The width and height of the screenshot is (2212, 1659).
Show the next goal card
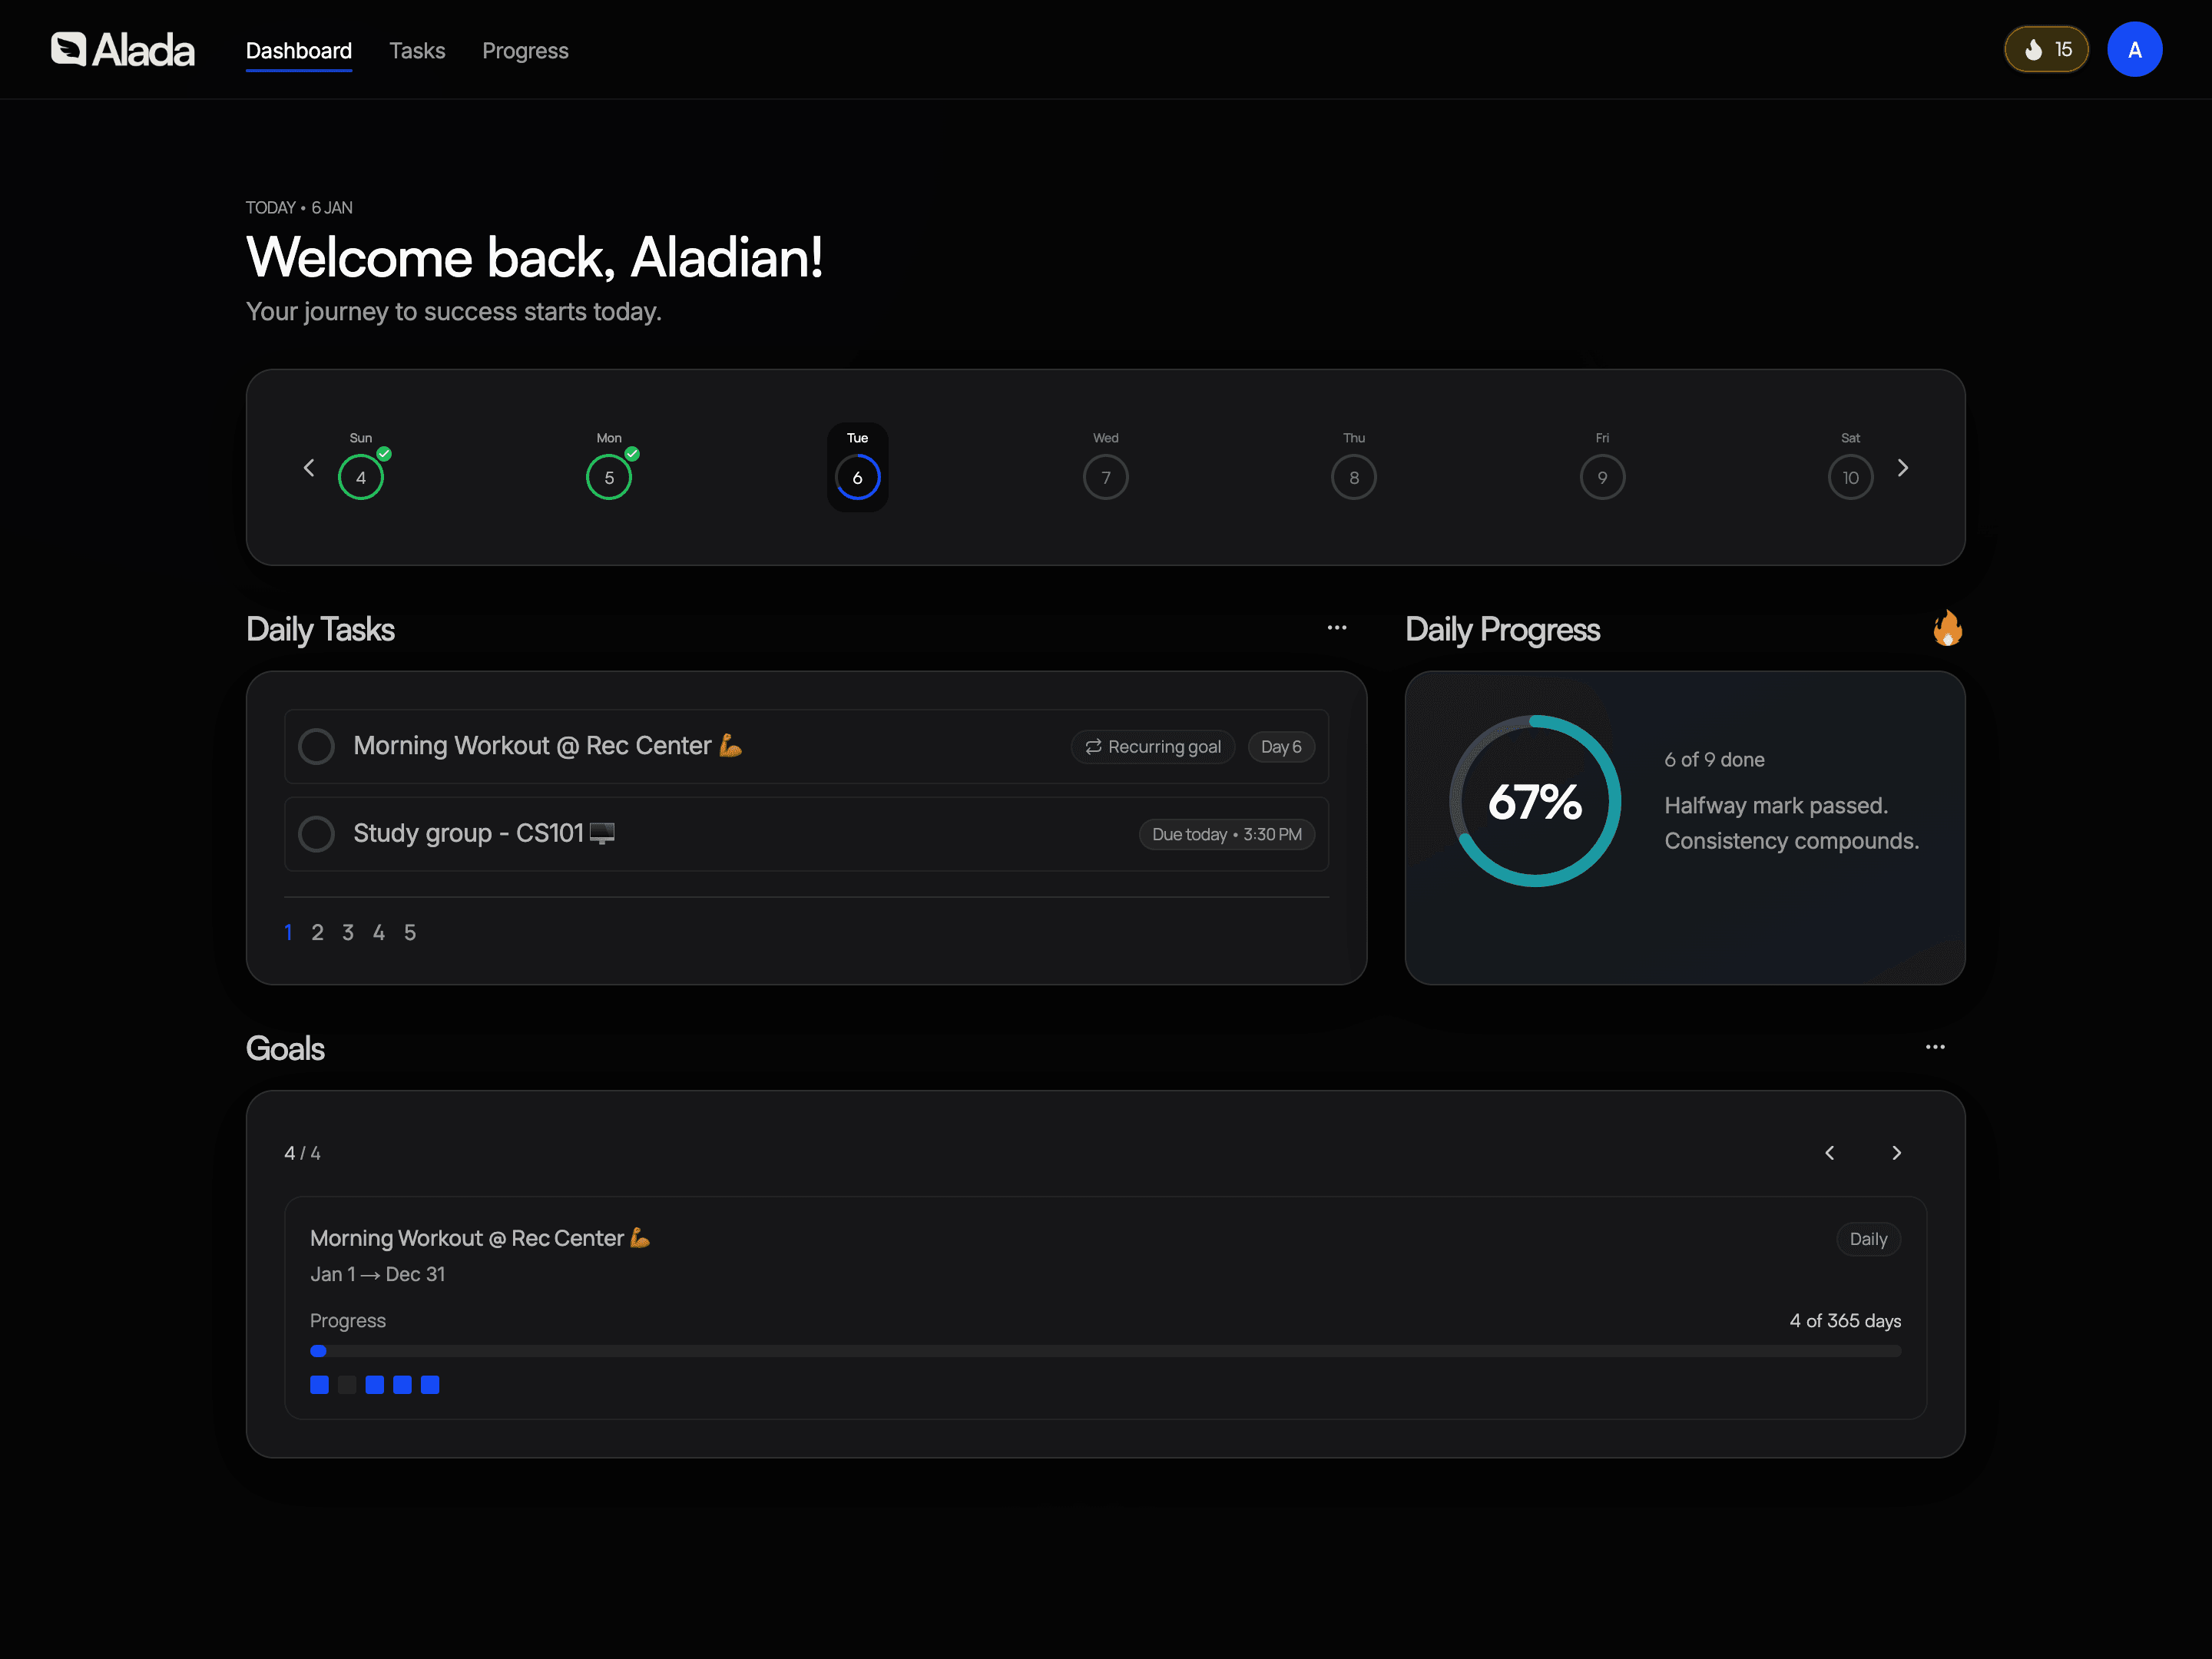(x=1896, y=1152)
